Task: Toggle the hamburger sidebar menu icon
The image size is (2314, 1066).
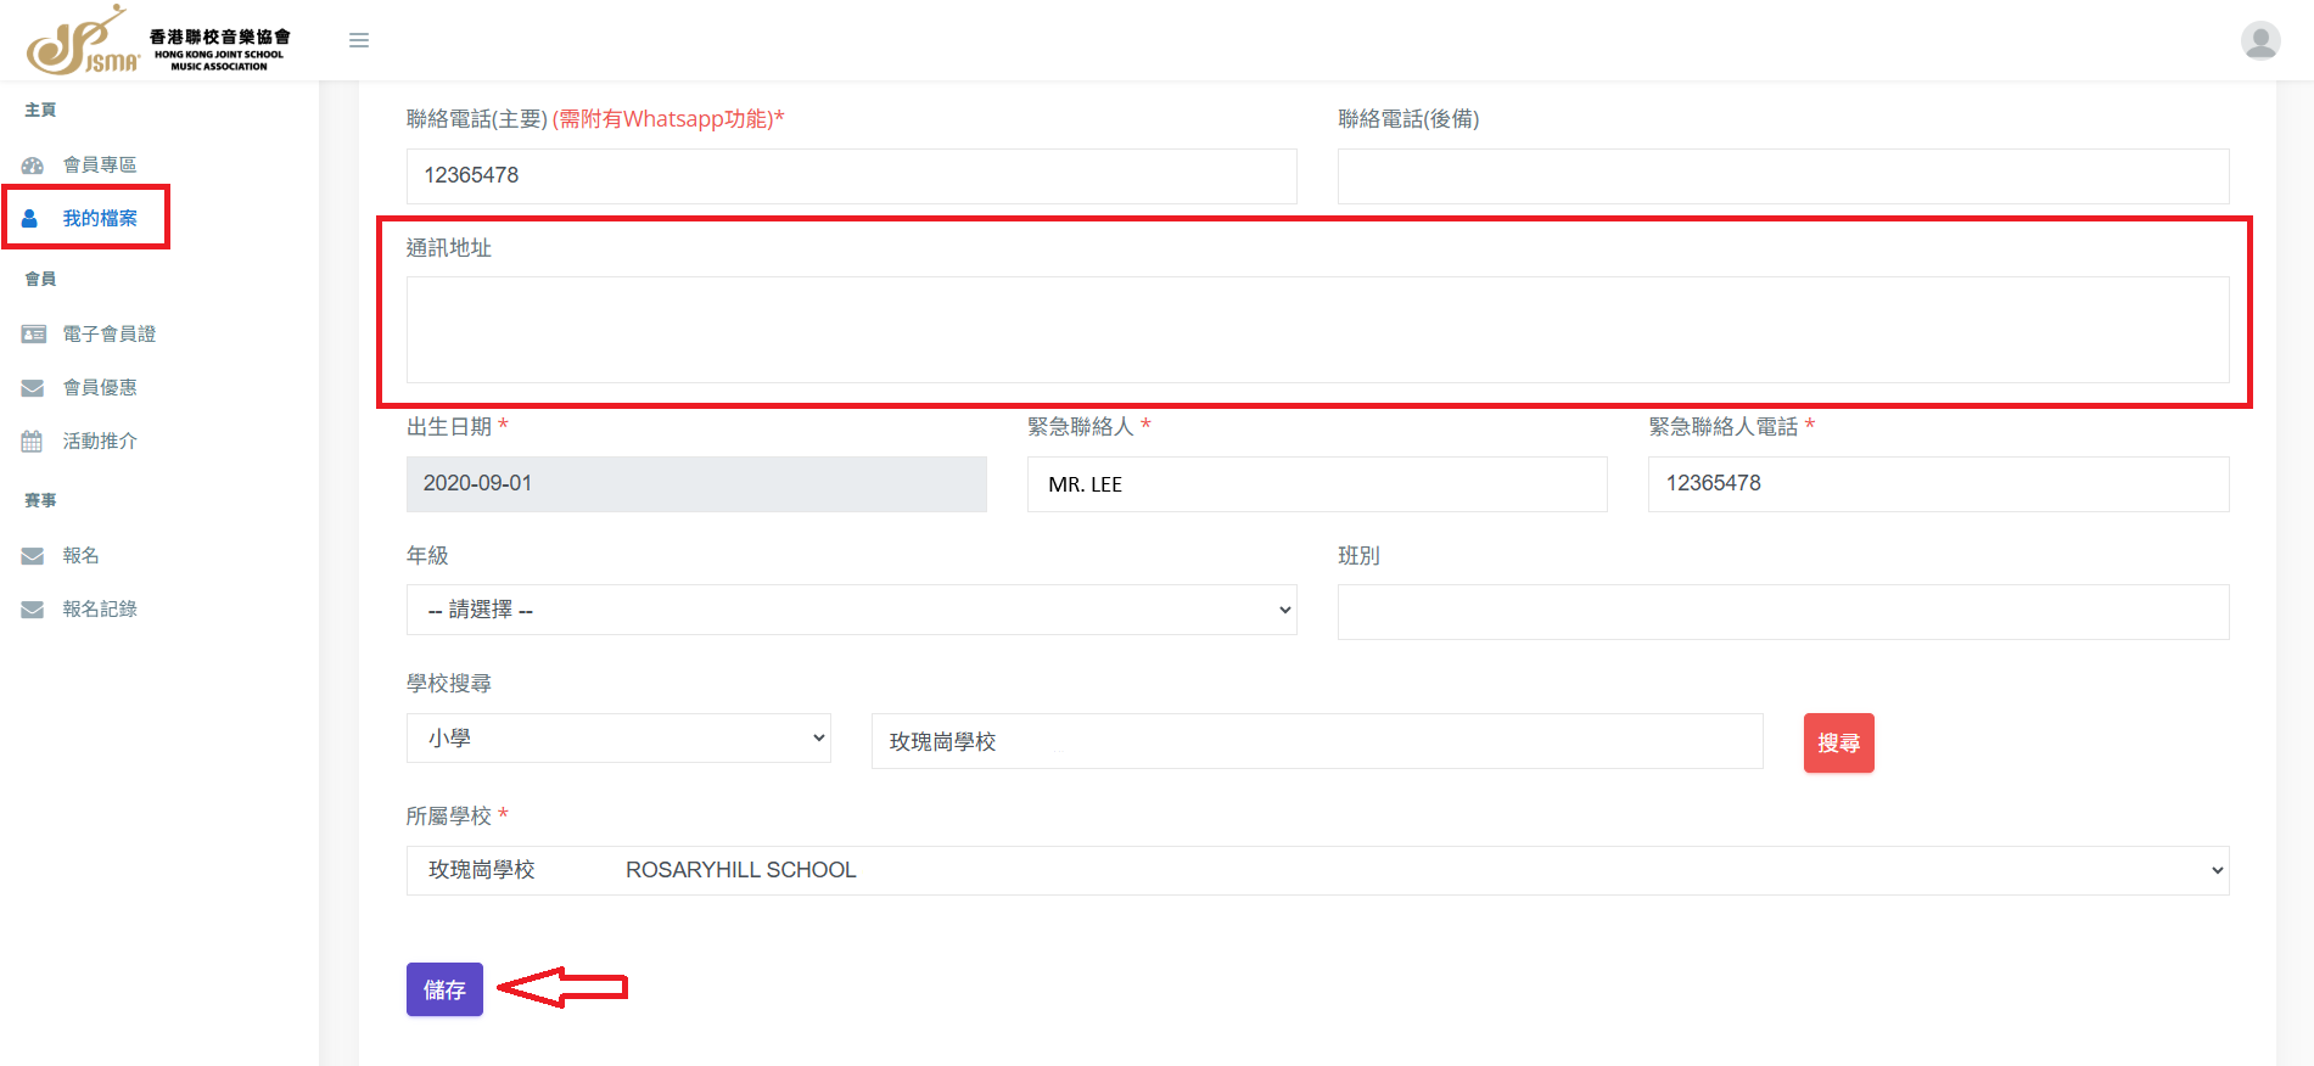Action: tap(359, 40)
